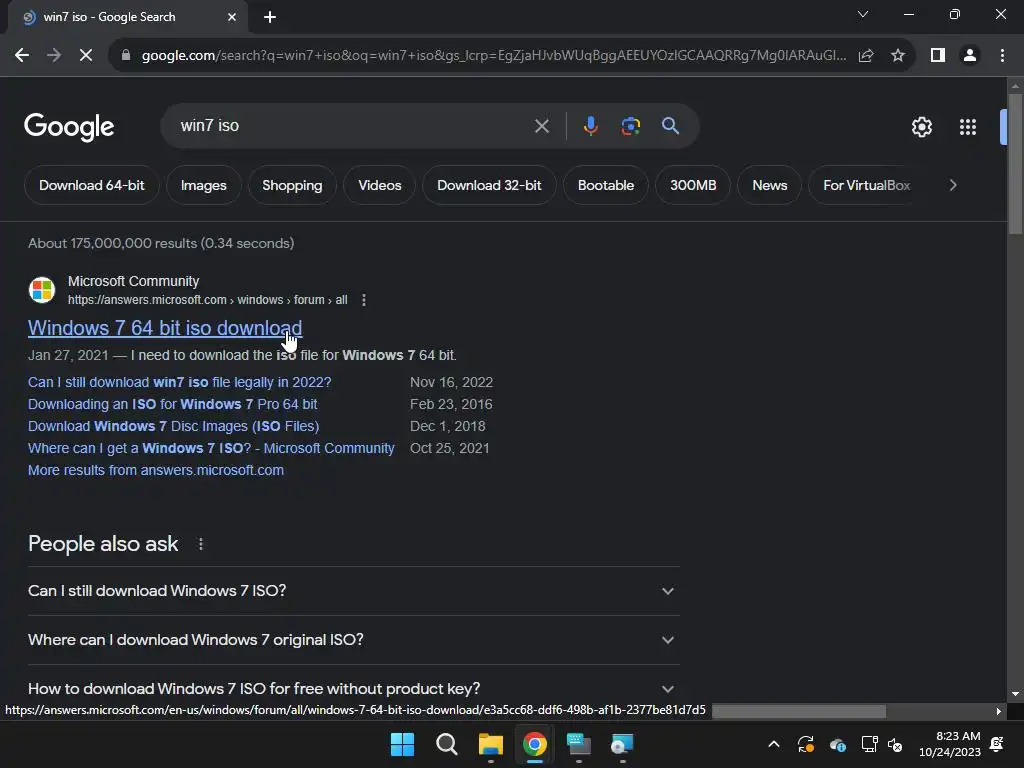Filter by Download 64-bit chip
Image resolution: width=1024 pixels, height=768 pixels.
tap(91, 185)
